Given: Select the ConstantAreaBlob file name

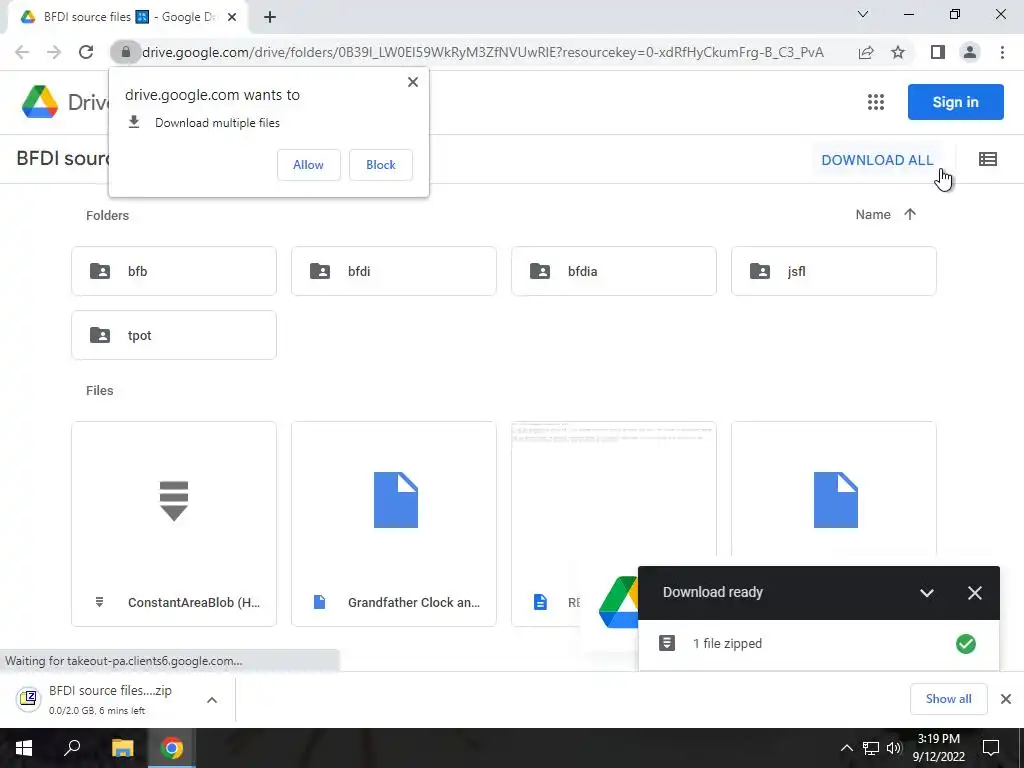Looking at the screenshot, I should tap(194, 603).
